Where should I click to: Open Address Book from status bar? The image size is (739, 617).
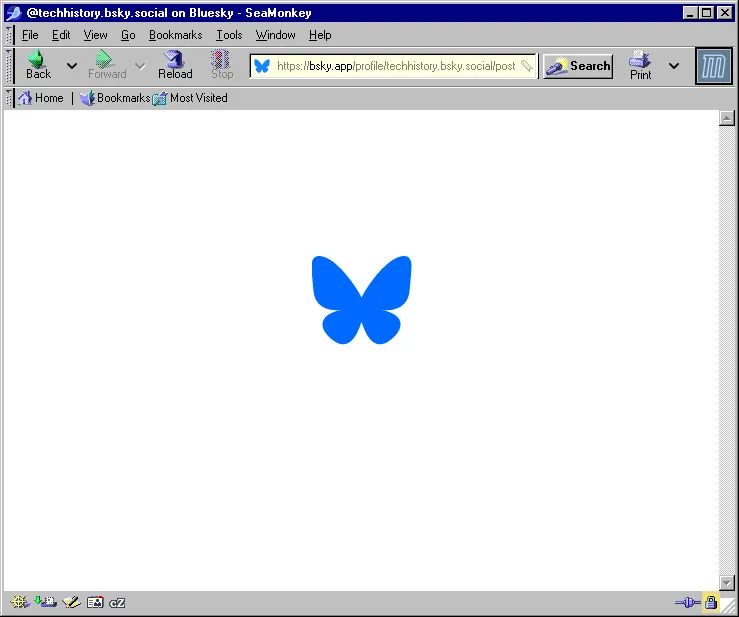(95, 602)
